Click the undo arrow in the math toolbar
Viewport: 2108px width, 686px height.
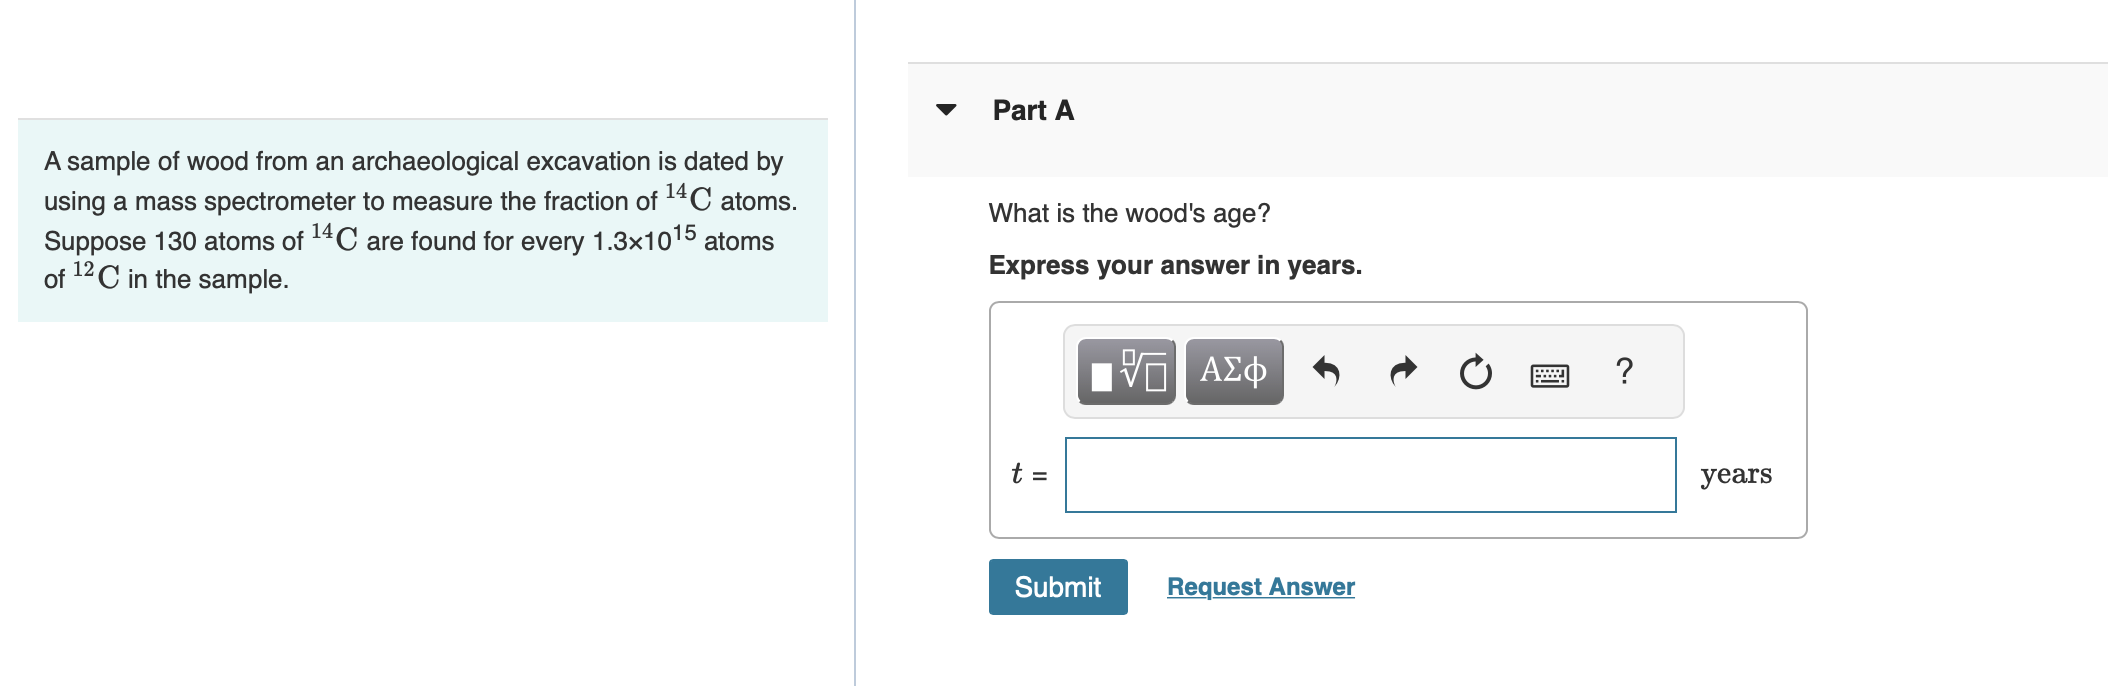(1329, 371)
